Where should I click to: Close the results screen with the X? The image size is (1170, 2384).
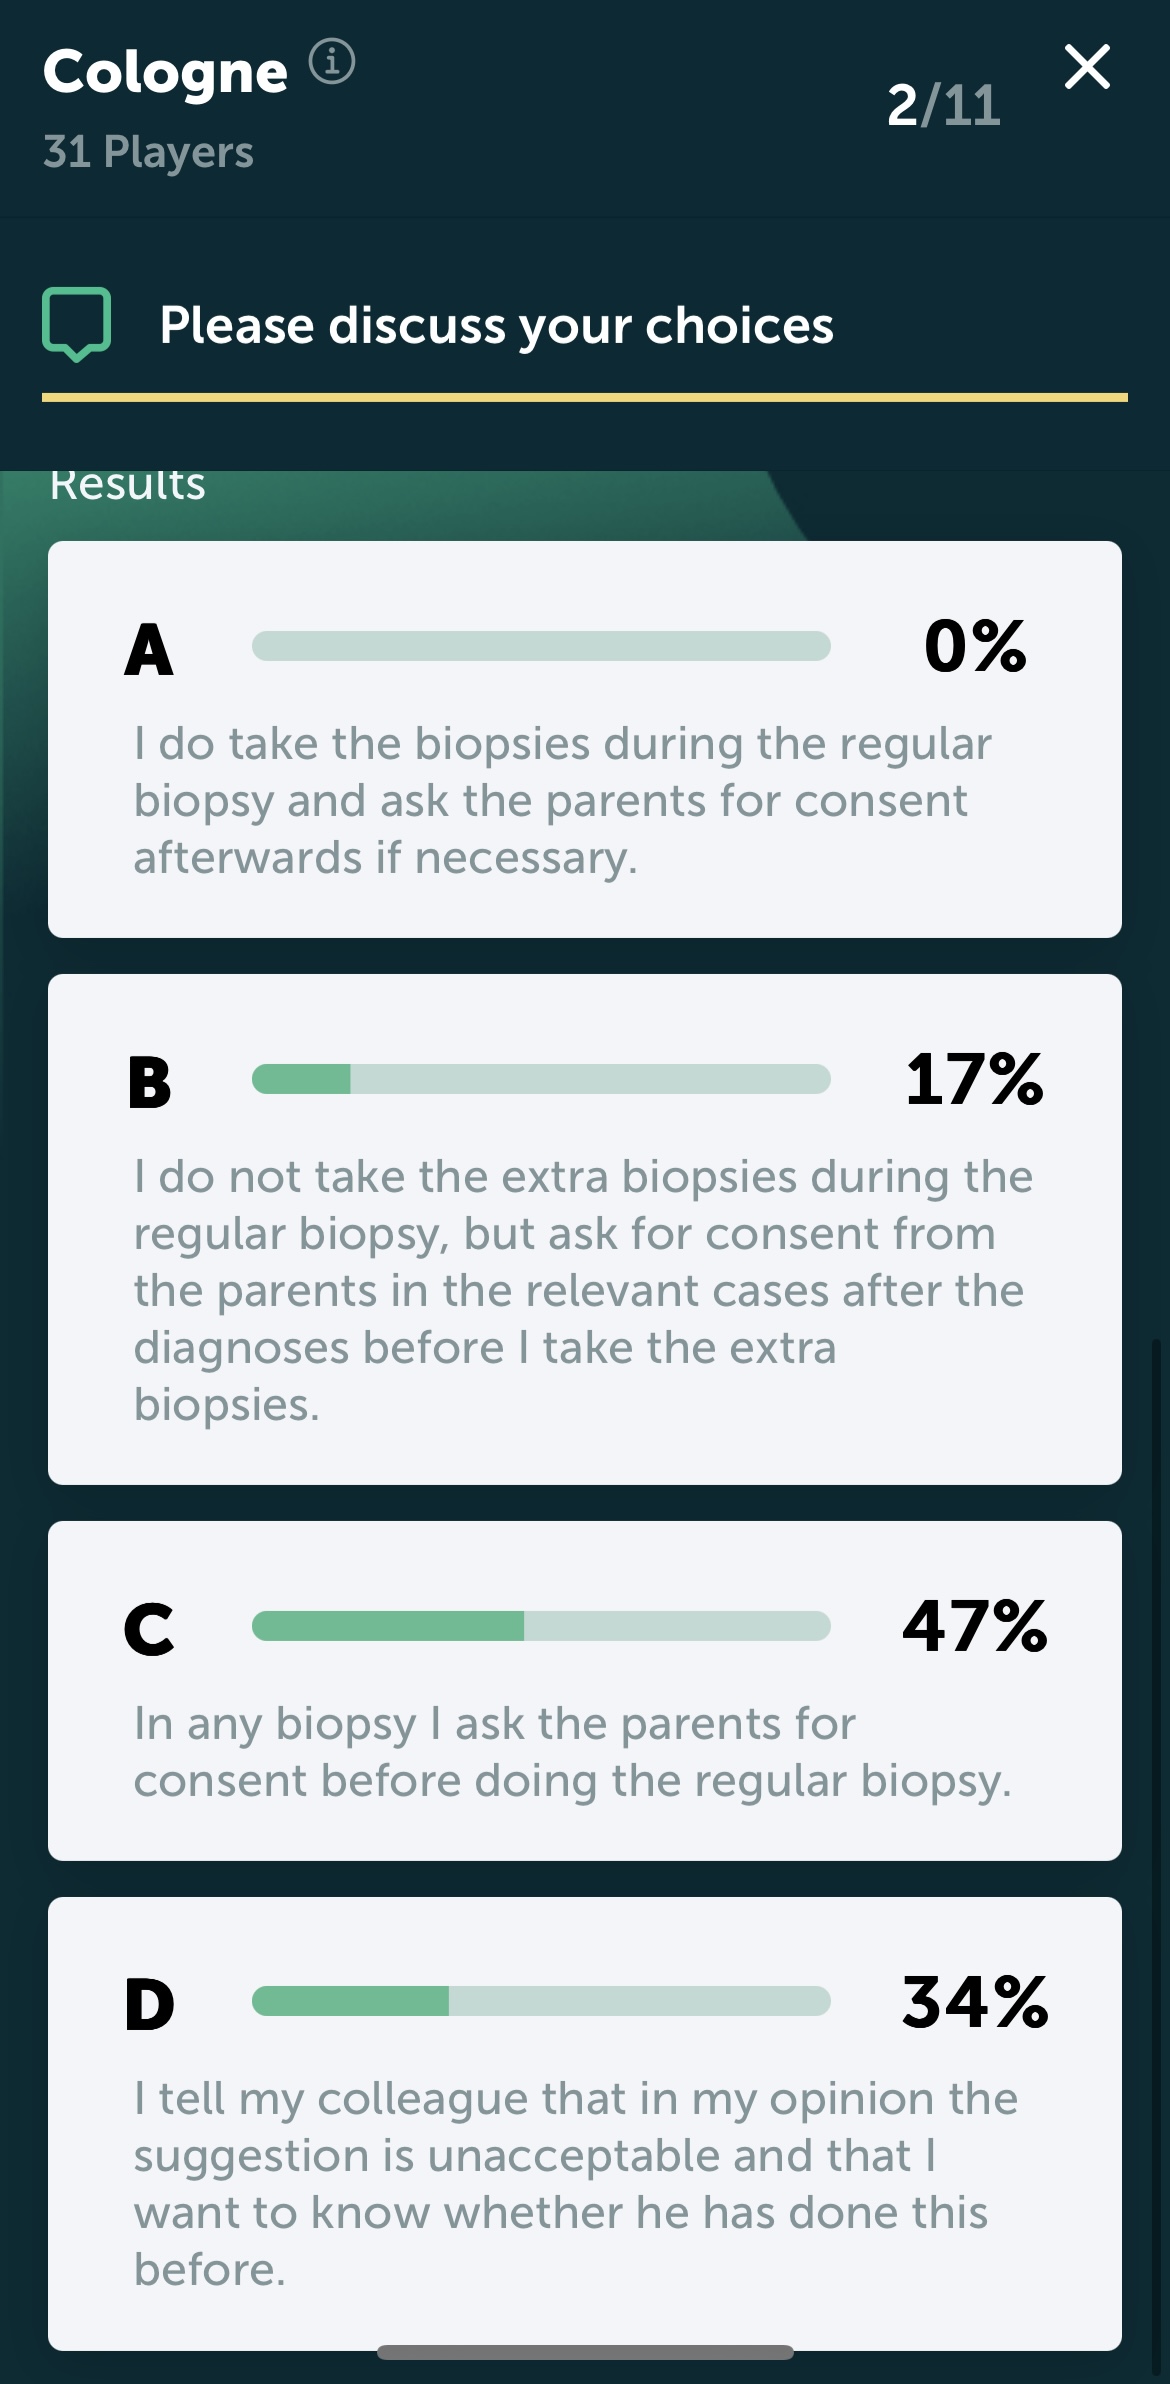pyautogui.click(x=1087, y=67)
